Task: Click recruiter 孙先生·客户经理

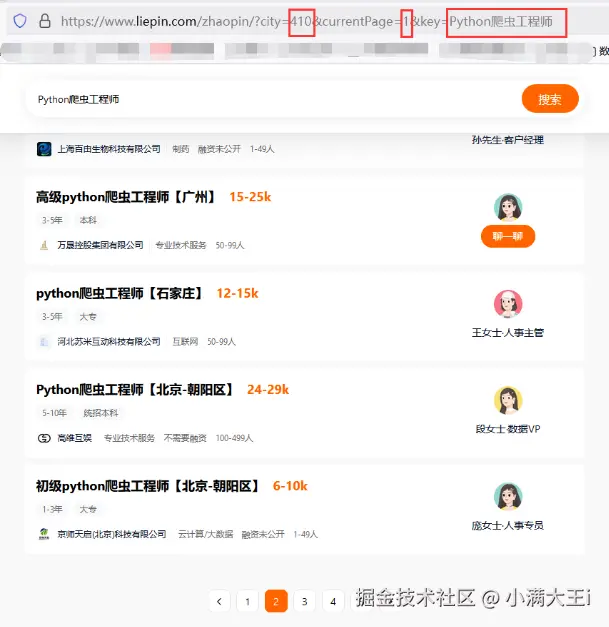Action: point(507,140)
